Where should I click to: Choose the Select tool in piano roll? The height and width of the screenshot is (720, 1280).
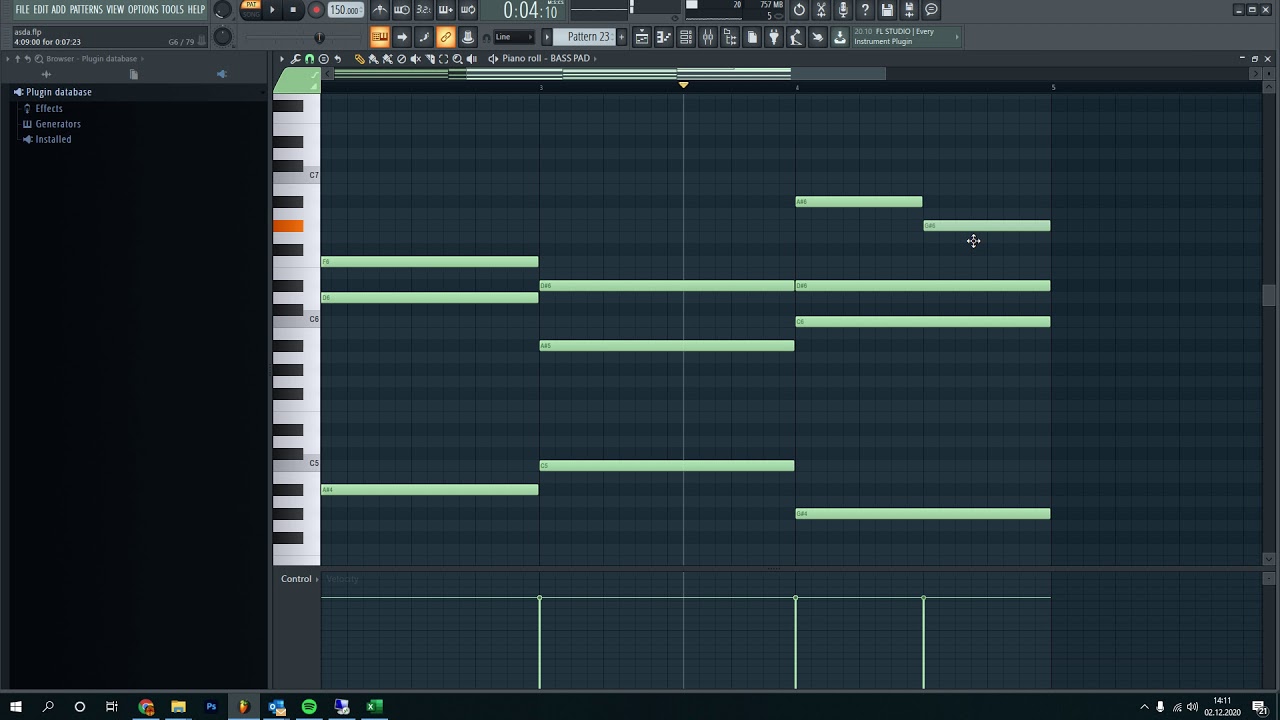(x=443, y=59)
